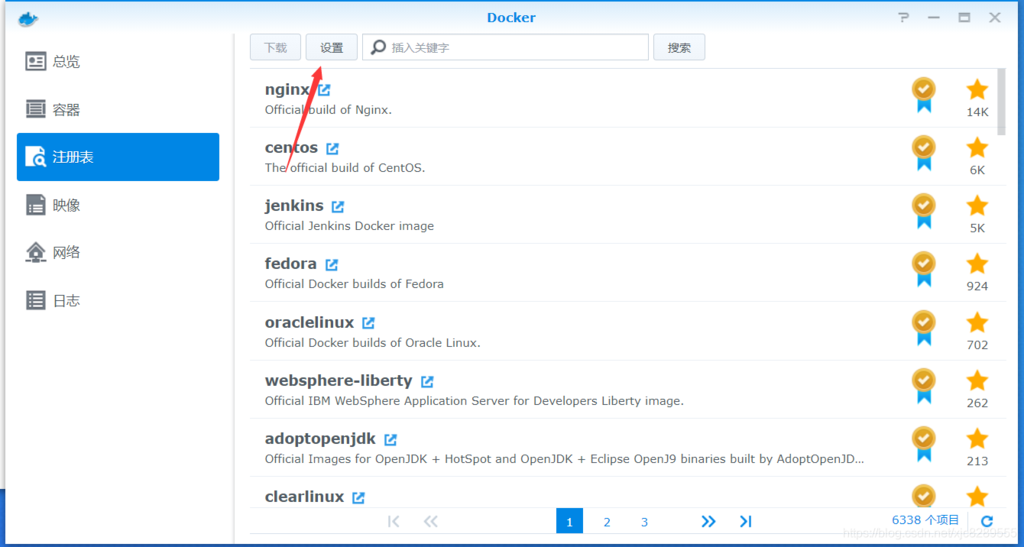
Task: Click description 'Official Docker builds of Fedora'
Action: [x=354, y=284]
